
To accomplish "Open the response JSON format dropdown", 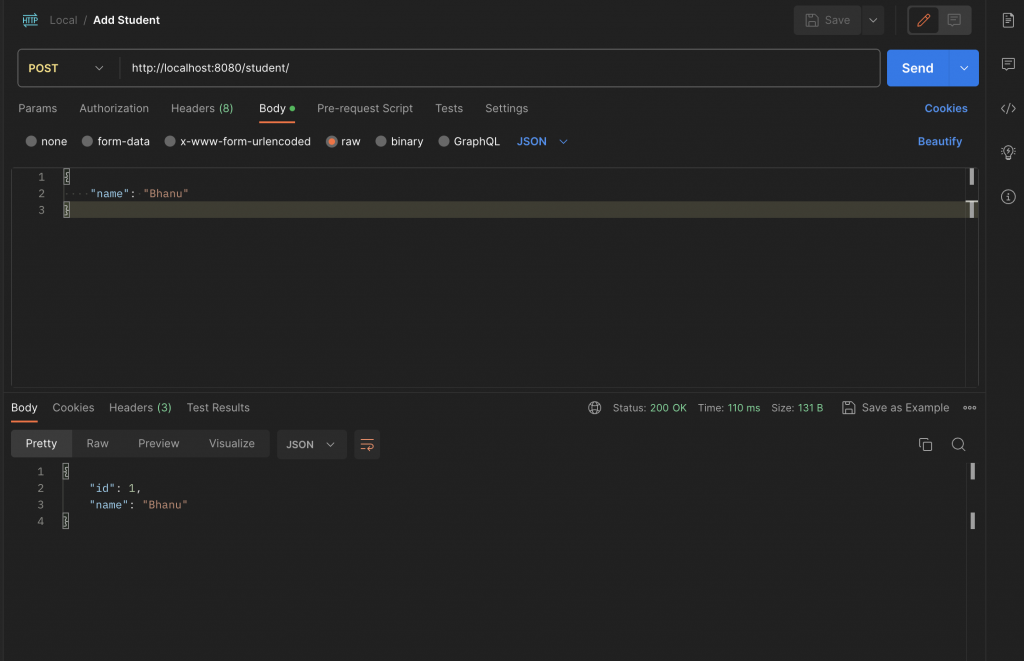I will tap(312, 445).
